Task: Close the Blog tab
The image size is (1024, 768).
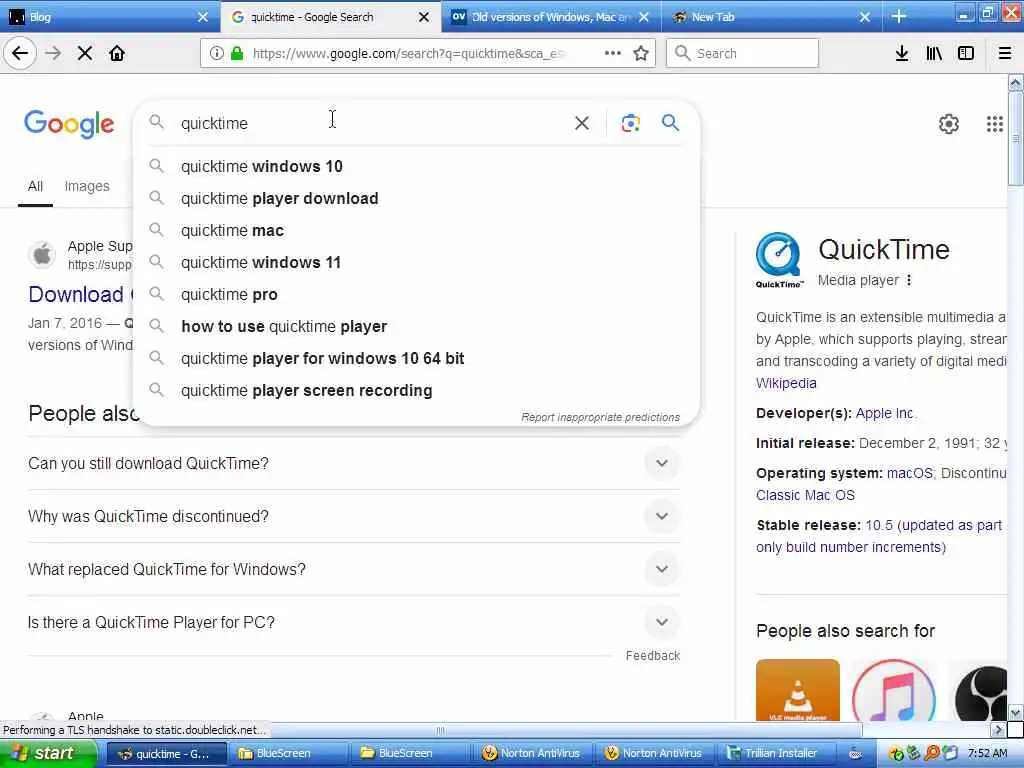Action: pyautogui.click(x=203, y=17)
